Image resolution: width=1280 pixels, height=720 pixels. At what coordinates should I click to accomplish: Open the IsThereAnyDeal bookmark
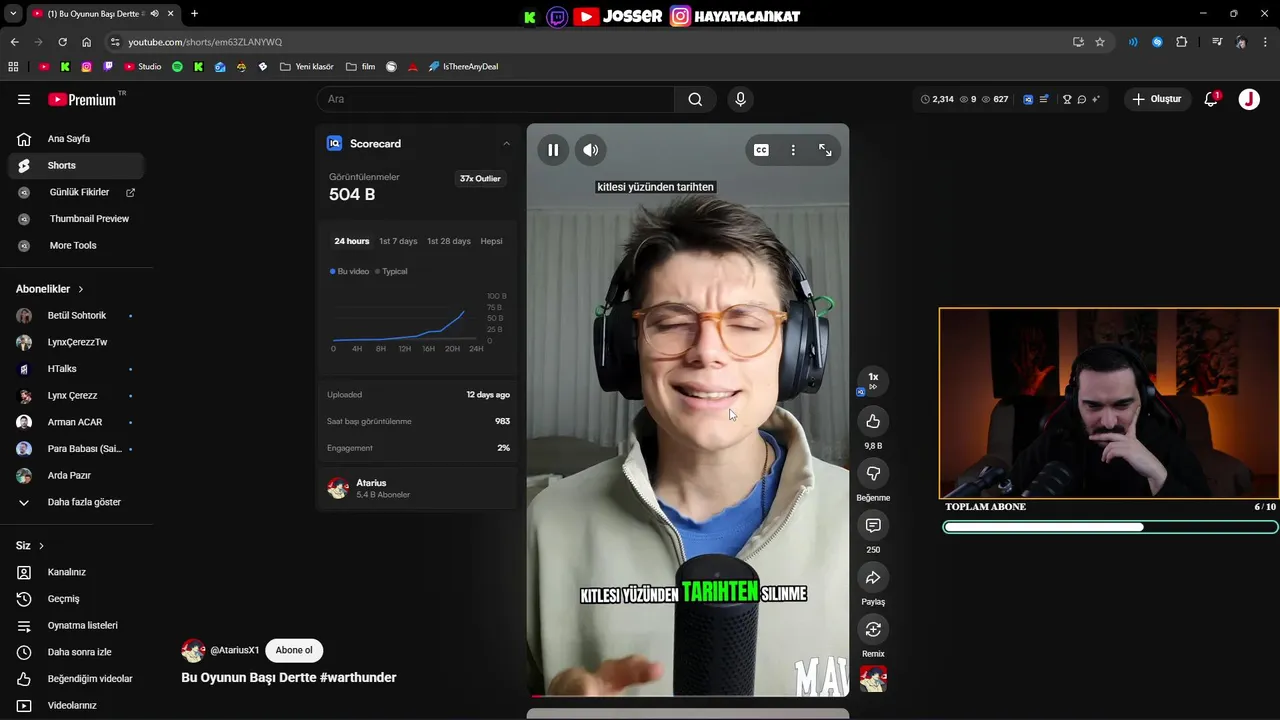463,67
